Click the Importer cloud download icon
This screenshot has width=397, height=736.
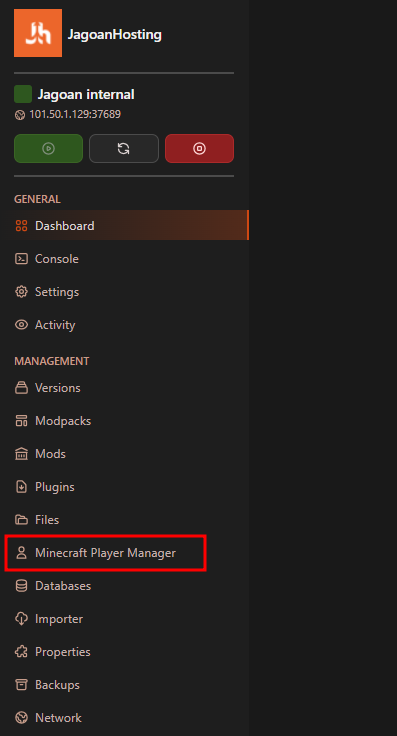pyautogui.click(x=22, y=619)
